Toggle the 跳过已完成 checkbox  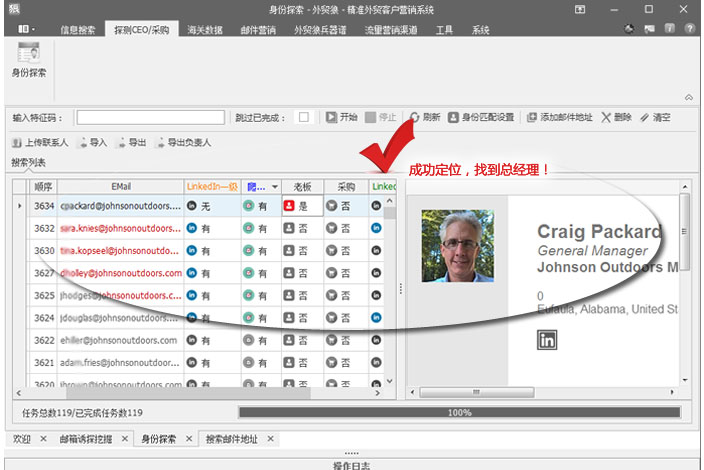tap(304, 117)
